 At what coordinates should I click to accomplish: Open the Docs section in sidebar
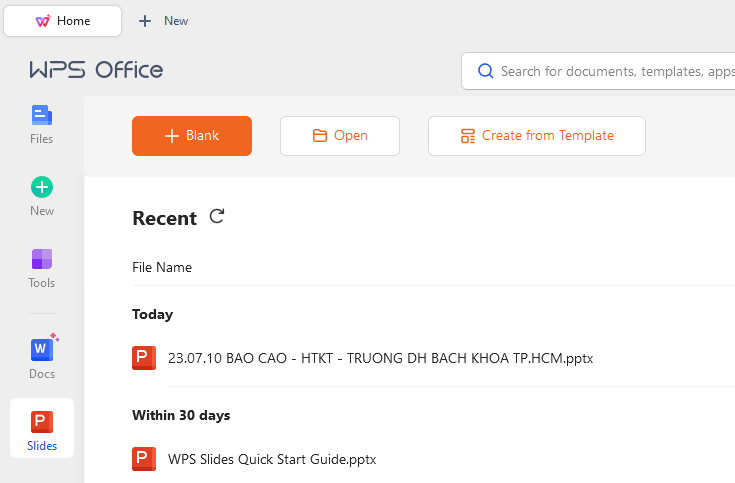click(x=42, y=357)
